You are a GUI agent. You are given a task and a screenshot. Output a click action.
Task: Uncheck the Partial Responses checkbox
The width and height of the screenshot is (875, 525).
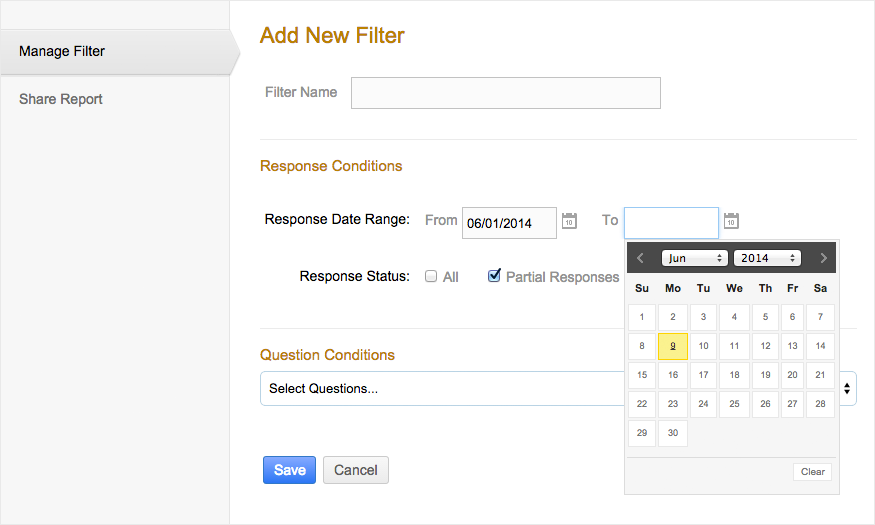(x=494, y=276)
